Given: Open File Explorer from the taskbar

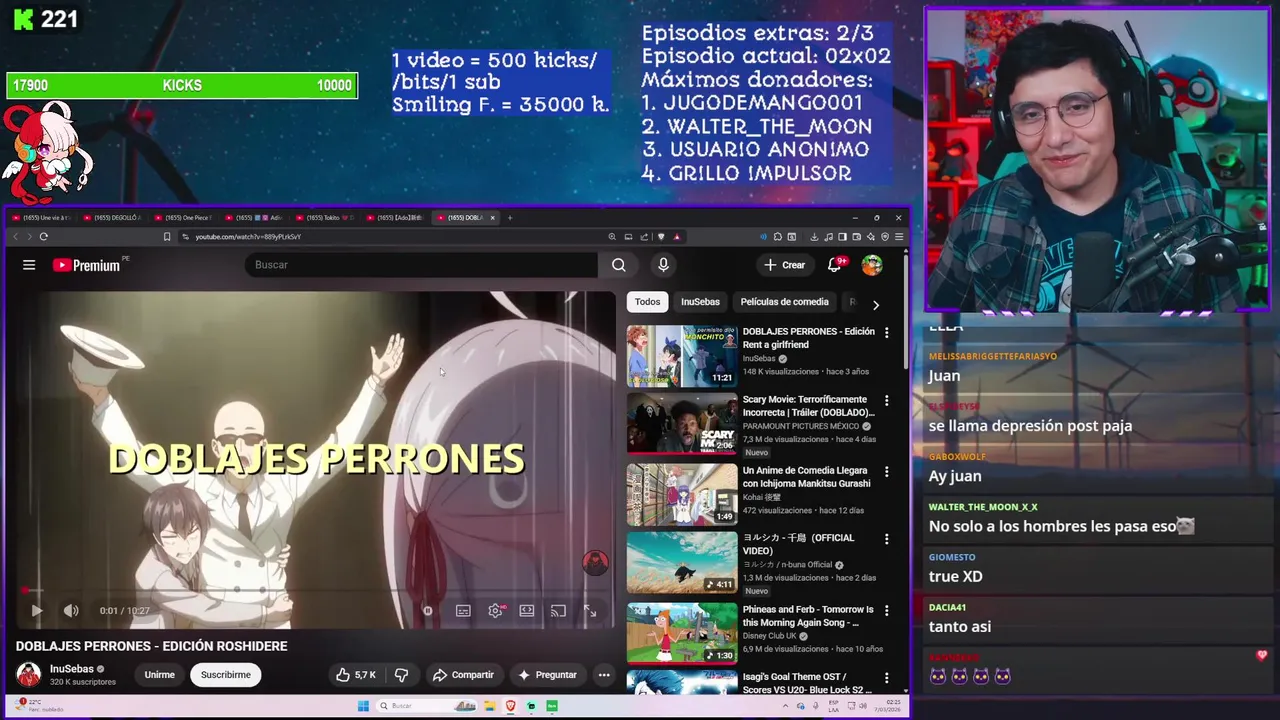Looking at the screenshot, I should pyautogui.click(x=491, y=706).
